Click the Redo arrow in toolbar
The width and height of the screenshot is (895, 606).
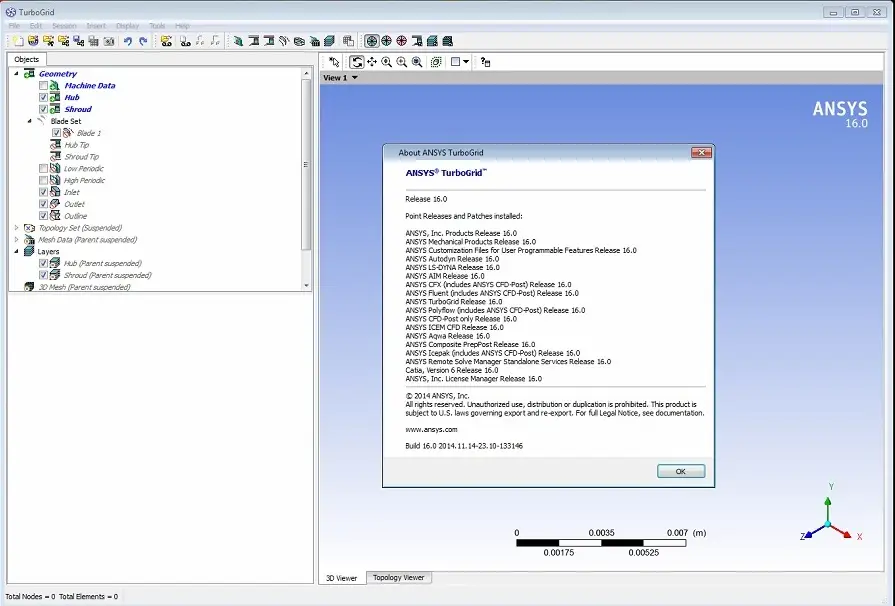coord(143,41)
